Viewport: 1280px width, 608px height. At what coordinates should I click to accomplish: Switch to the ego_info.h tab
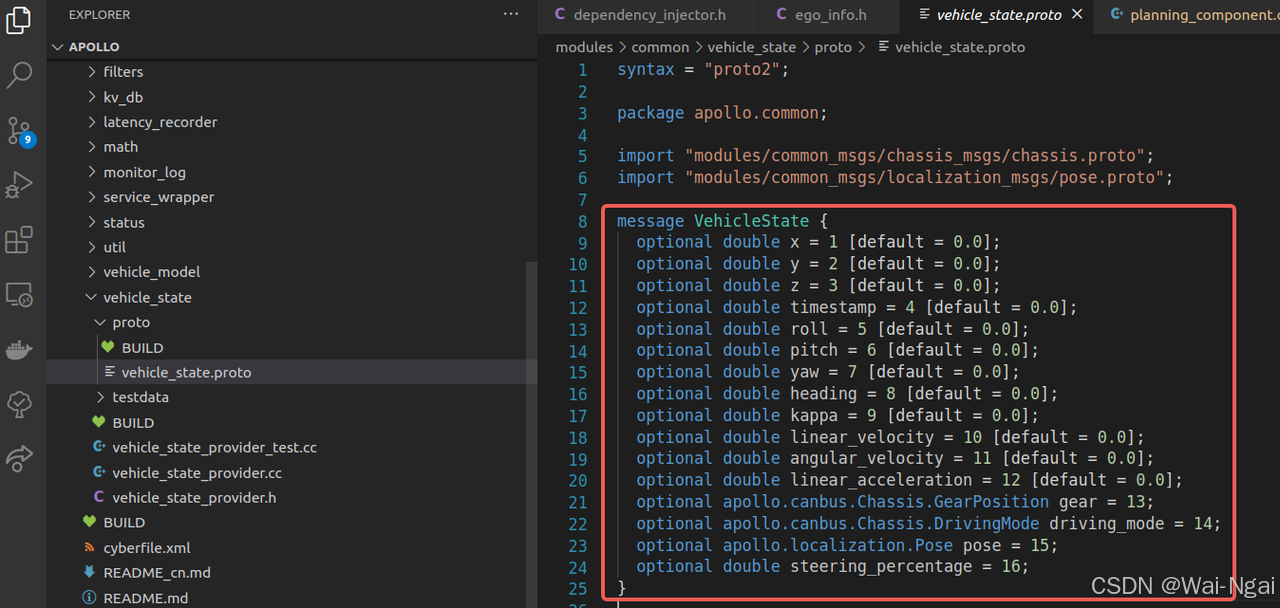826,15
